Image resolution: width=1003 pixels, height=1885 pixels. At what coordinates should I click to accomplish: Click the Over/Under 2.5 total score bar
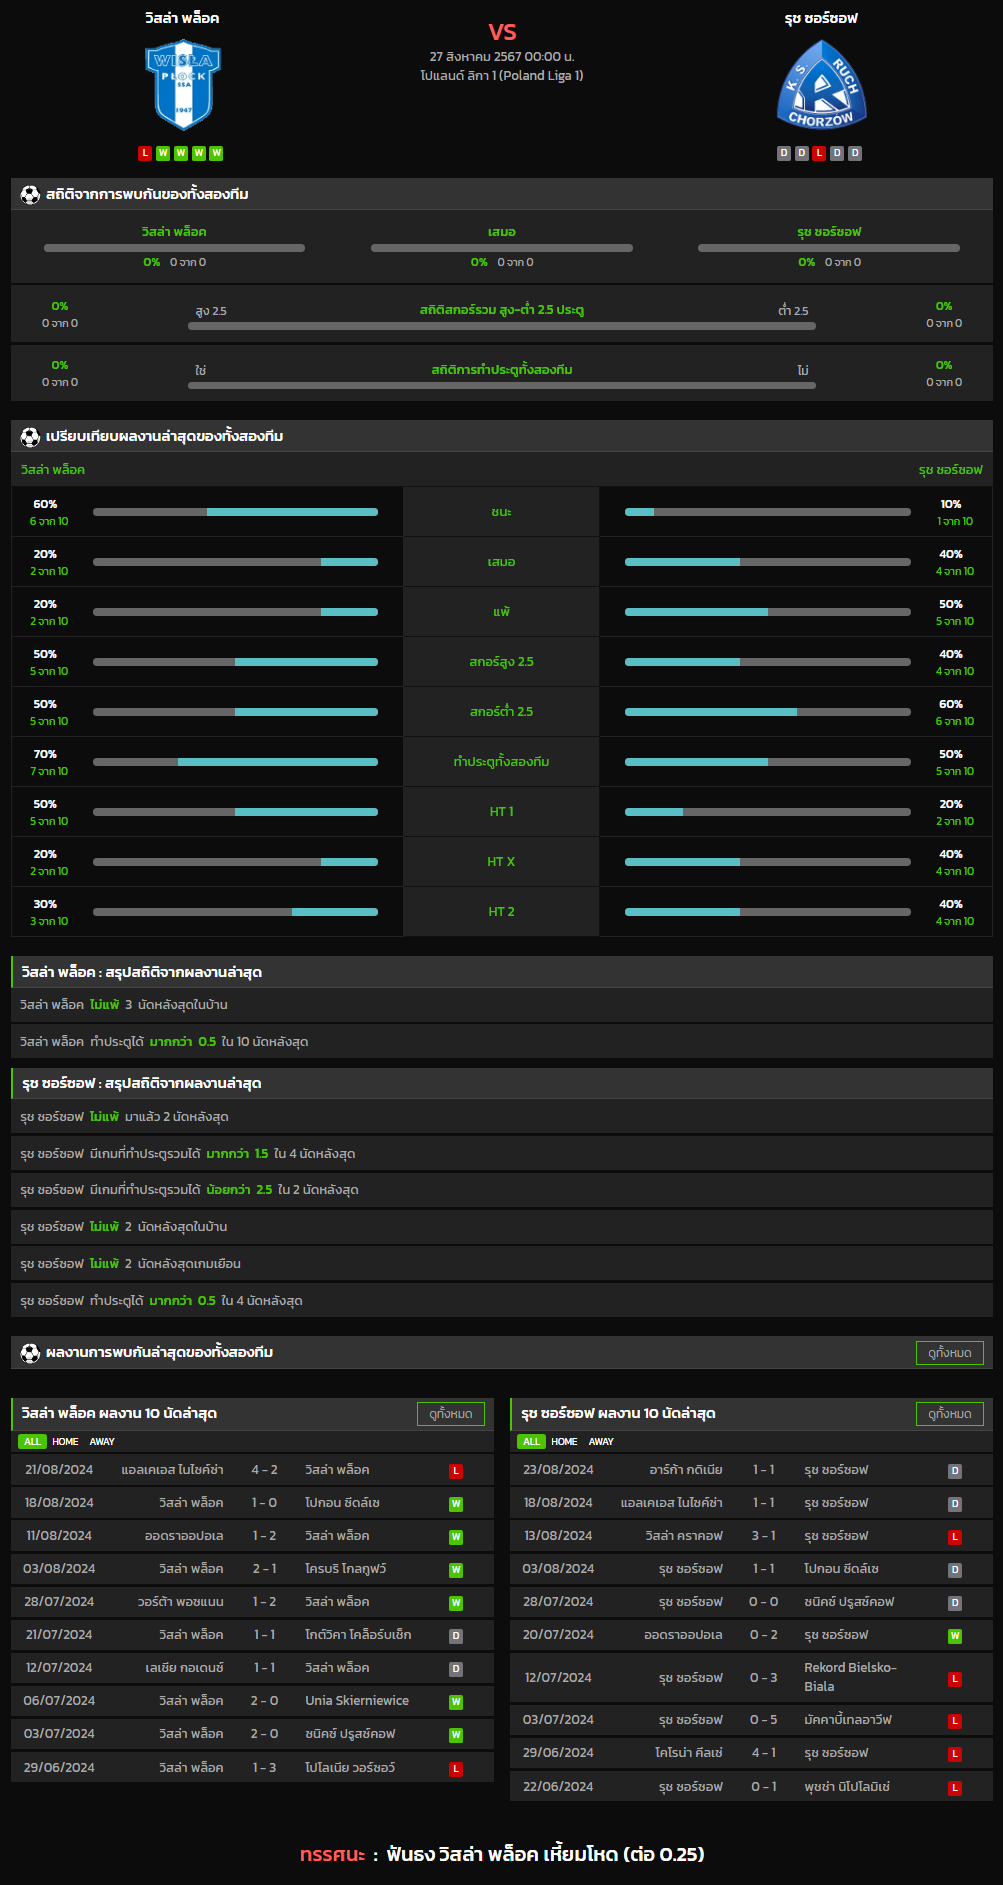point(502,326)
